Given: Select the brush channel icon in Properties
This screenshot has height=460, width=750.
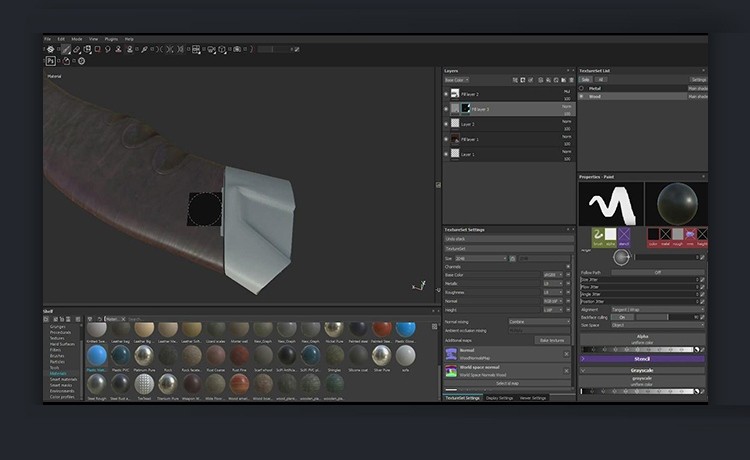Looking at the screenshot, I should click(598, 237).
